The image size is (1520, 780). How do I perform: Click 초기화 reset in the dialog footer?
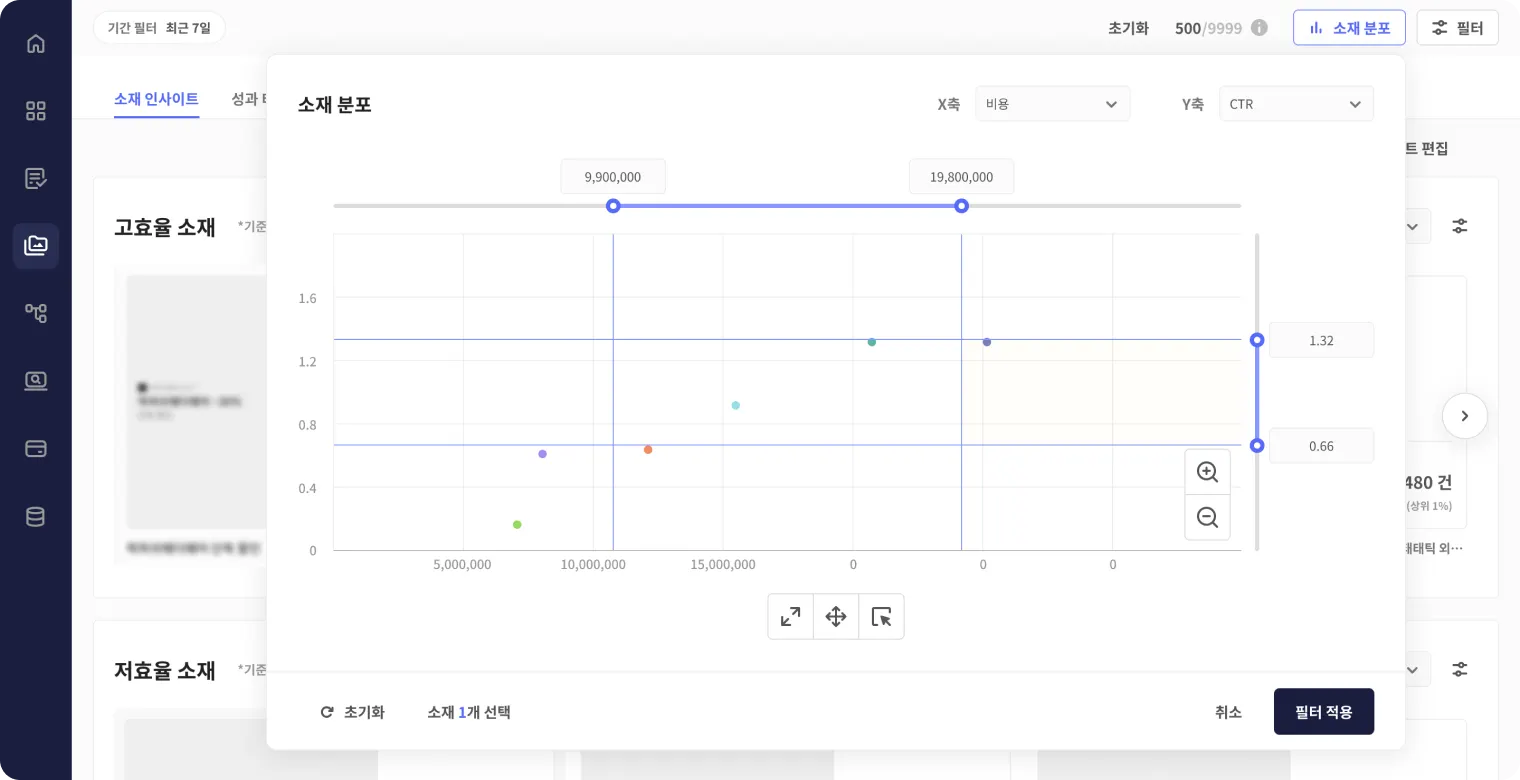pyautogui.click(x=352, y=712)
